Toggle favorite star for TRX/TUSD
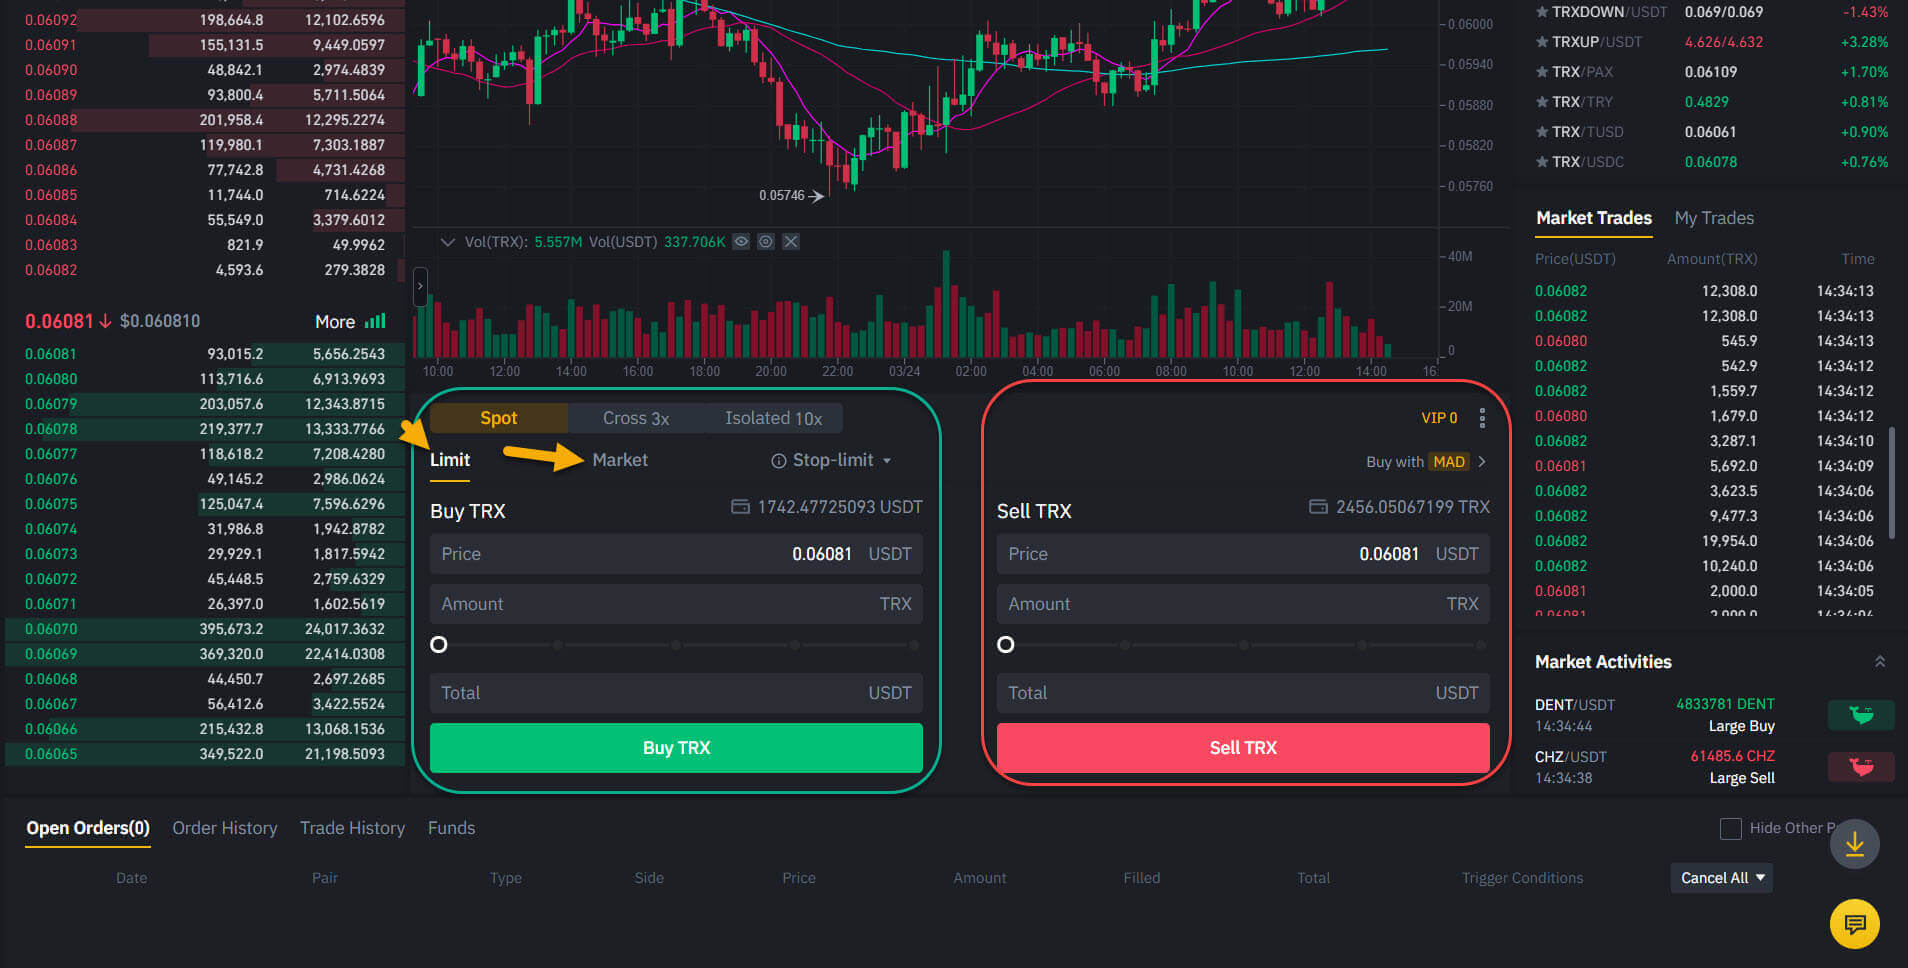The width and height of the screenshot is (1908, 968). click(1542, 132)
